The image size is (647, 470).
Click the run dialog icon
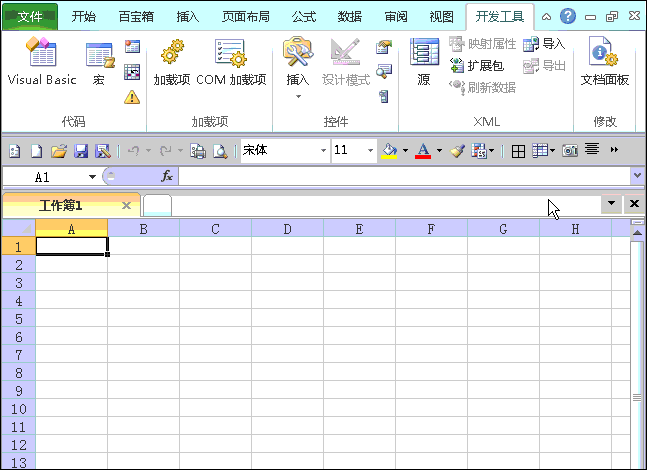[384, 97]
